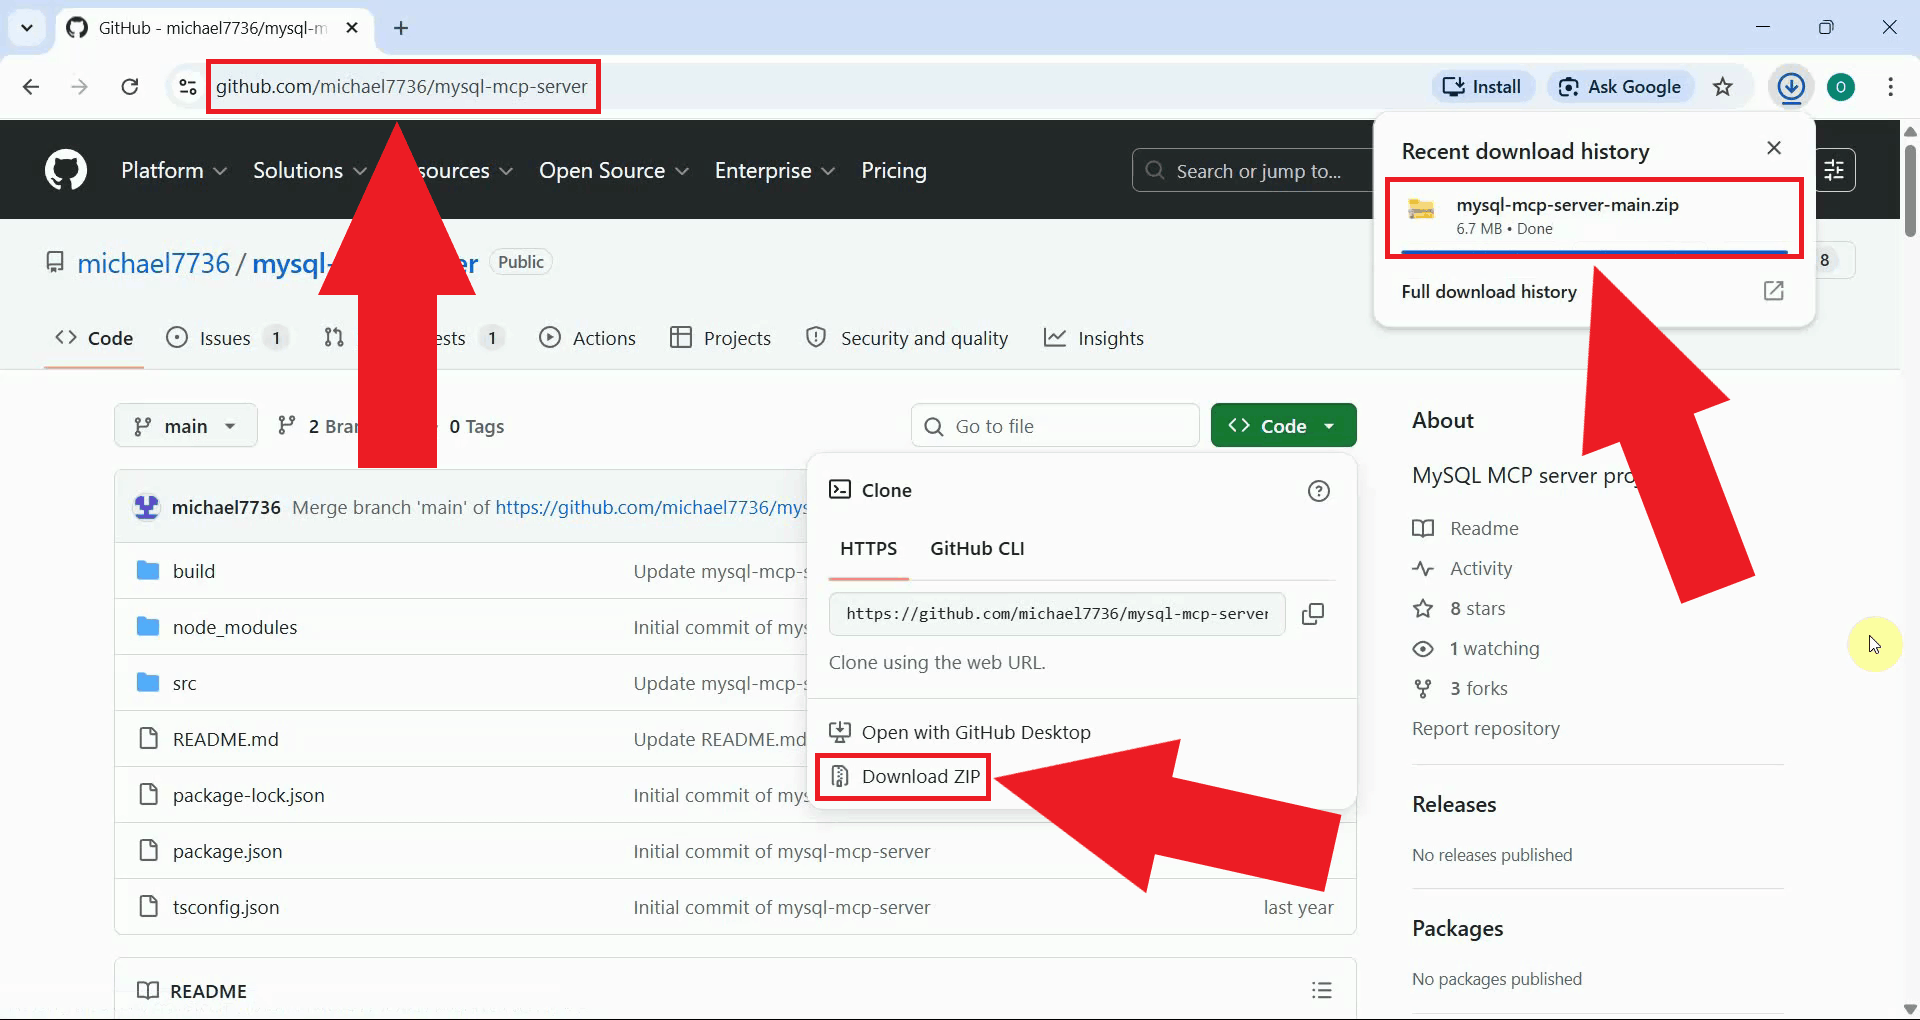Screen dimensions: 1920x1020
Task: Click Report repository link
Action: click(1486, 728)
